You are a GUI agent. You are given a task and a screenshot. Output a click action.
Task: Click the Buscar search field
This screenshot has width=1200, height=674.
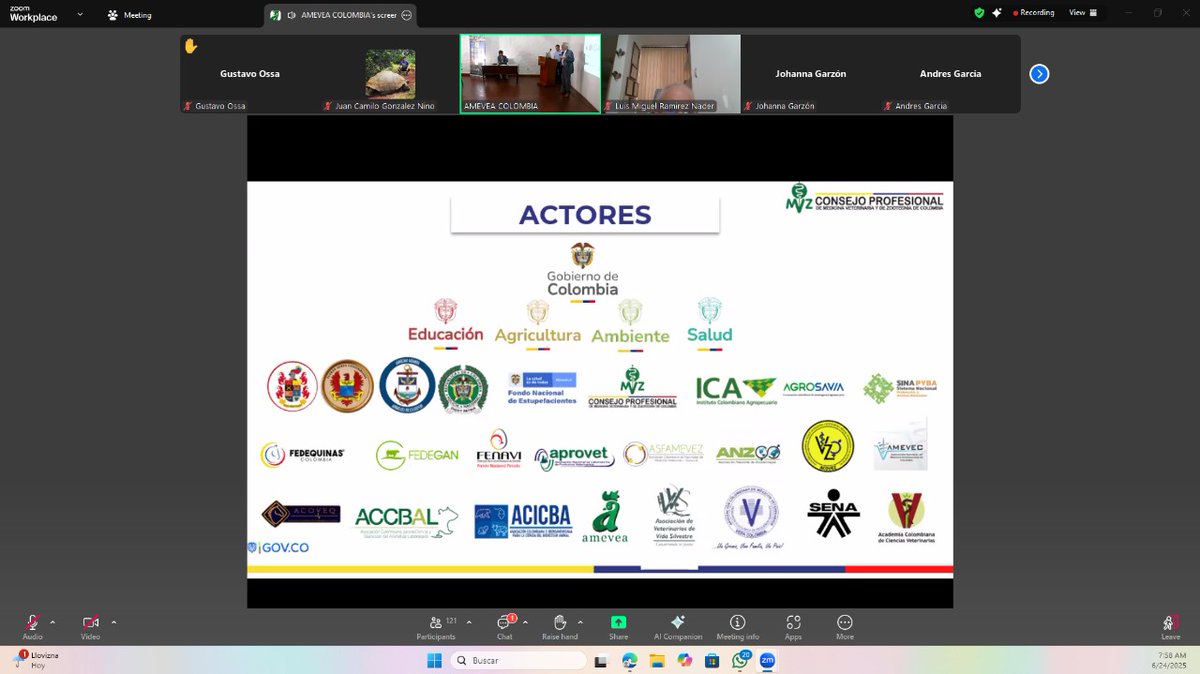click(x=520, y=661)
